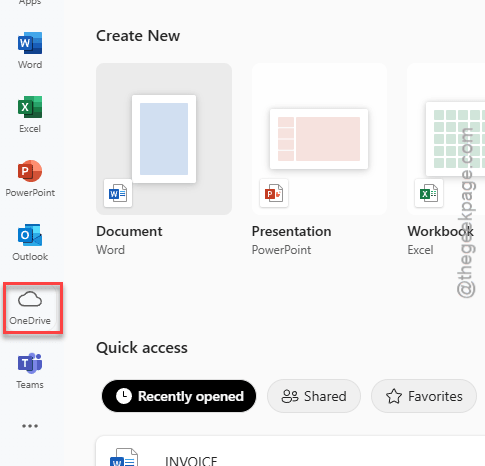Open Excel from the sidebar
This screenshot has height=466, width=485.
(x=30, y=114)
